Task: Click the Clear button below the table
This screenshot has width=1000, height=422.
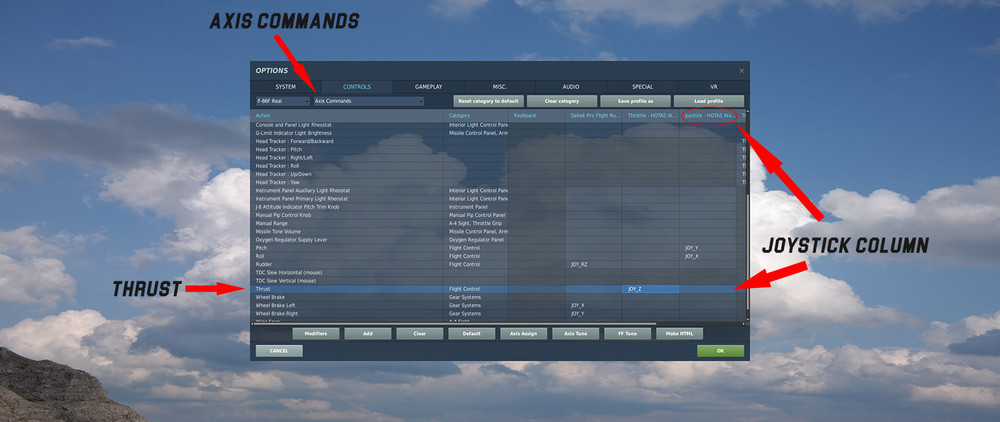Action: click(420, 333)
